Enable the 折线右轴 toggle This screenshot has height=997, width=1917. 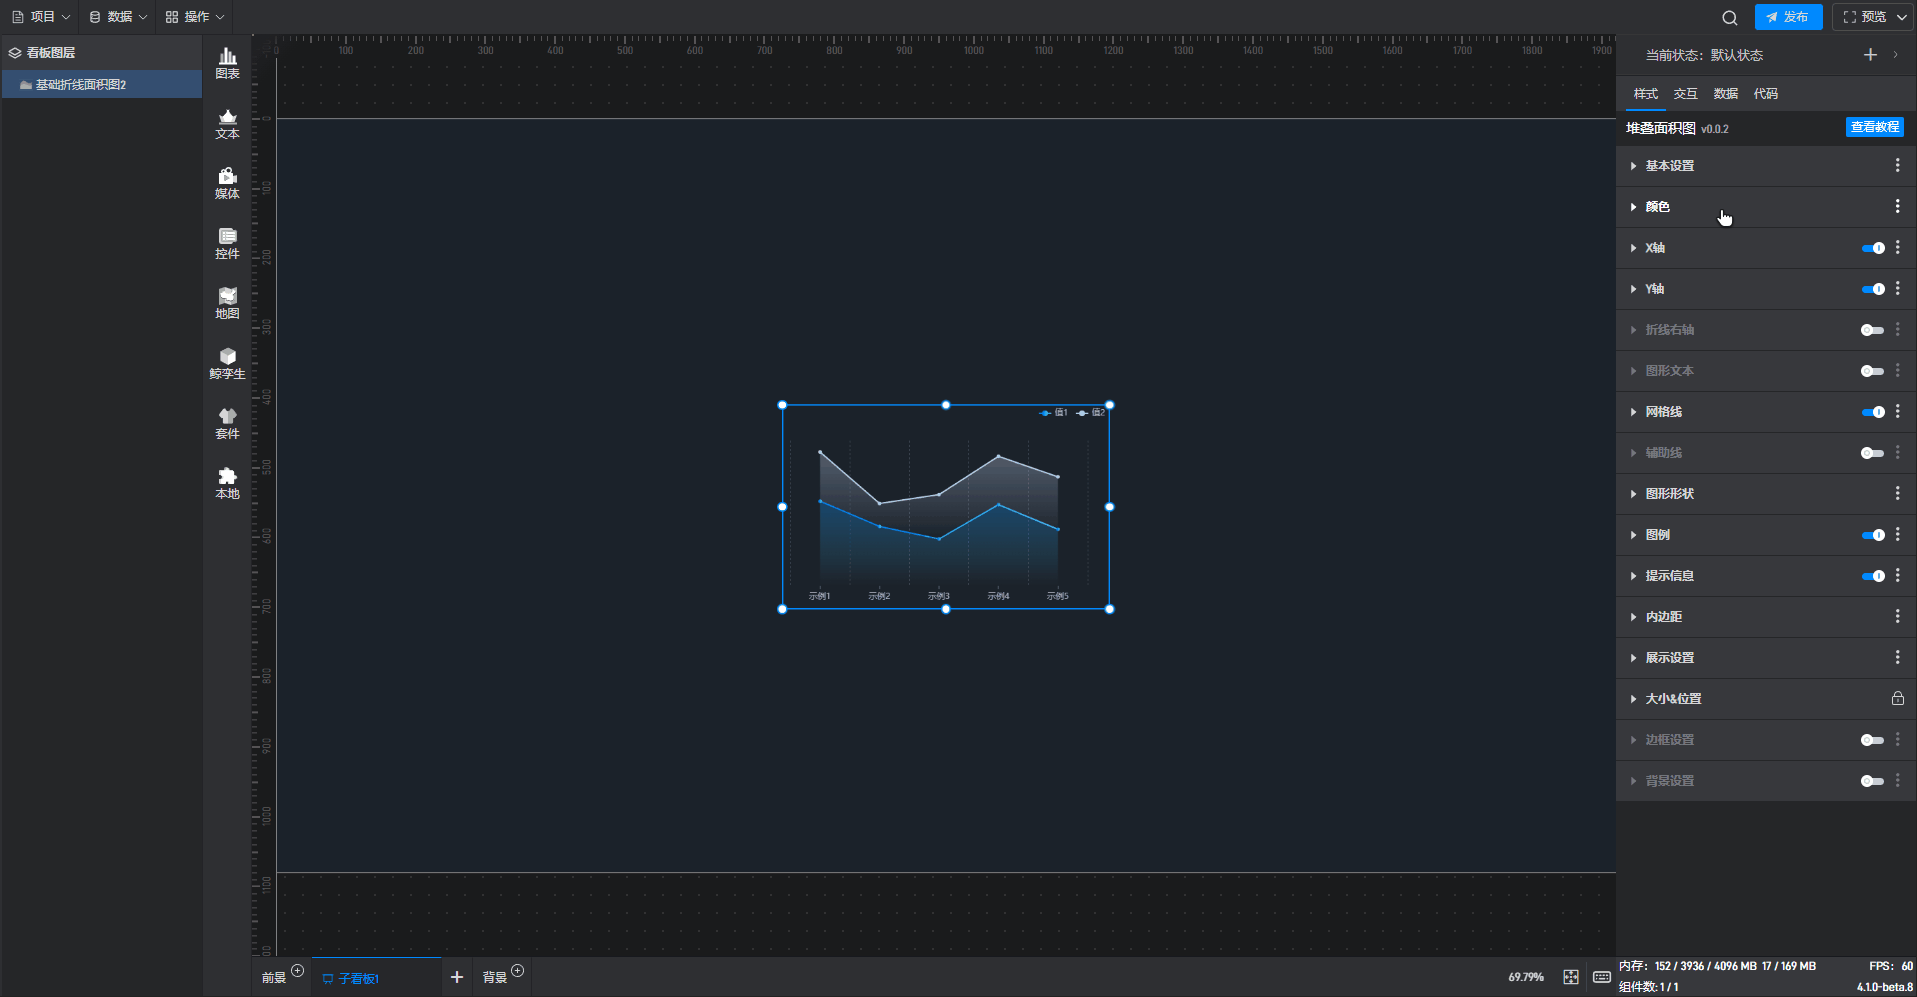coord(1872,330)
